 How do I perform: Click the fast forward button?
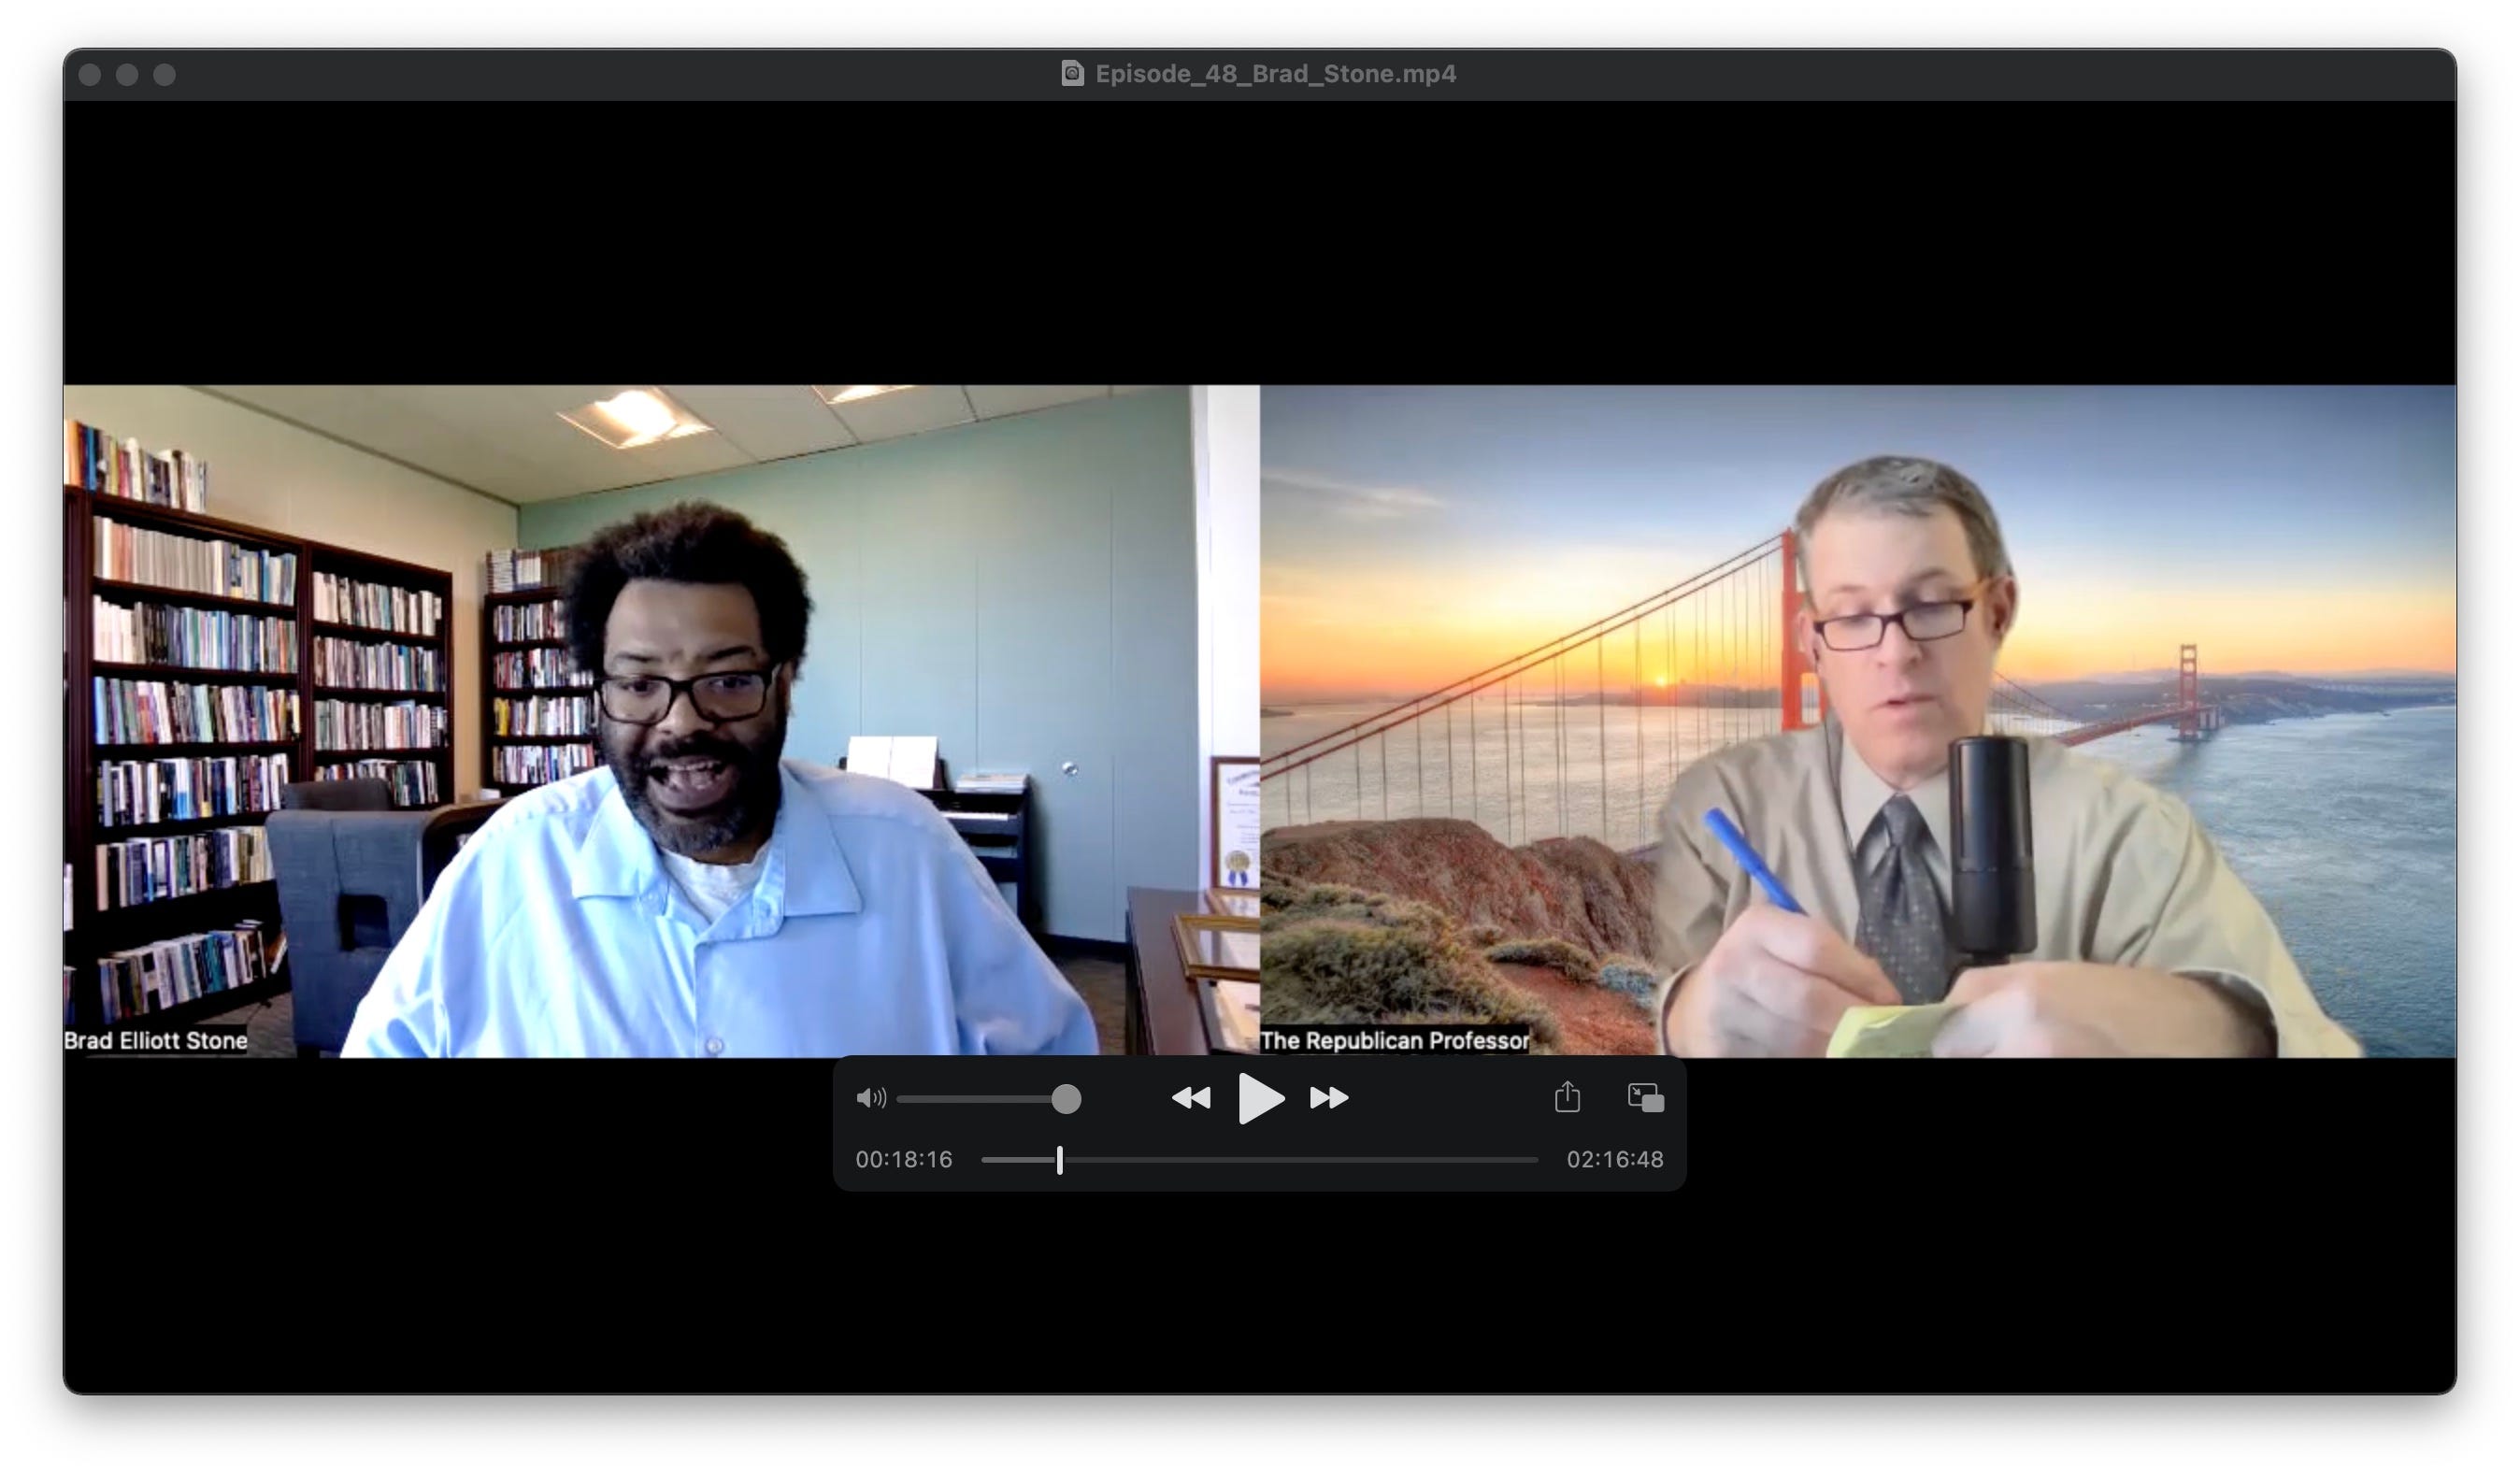(x=1329, y=1098)
